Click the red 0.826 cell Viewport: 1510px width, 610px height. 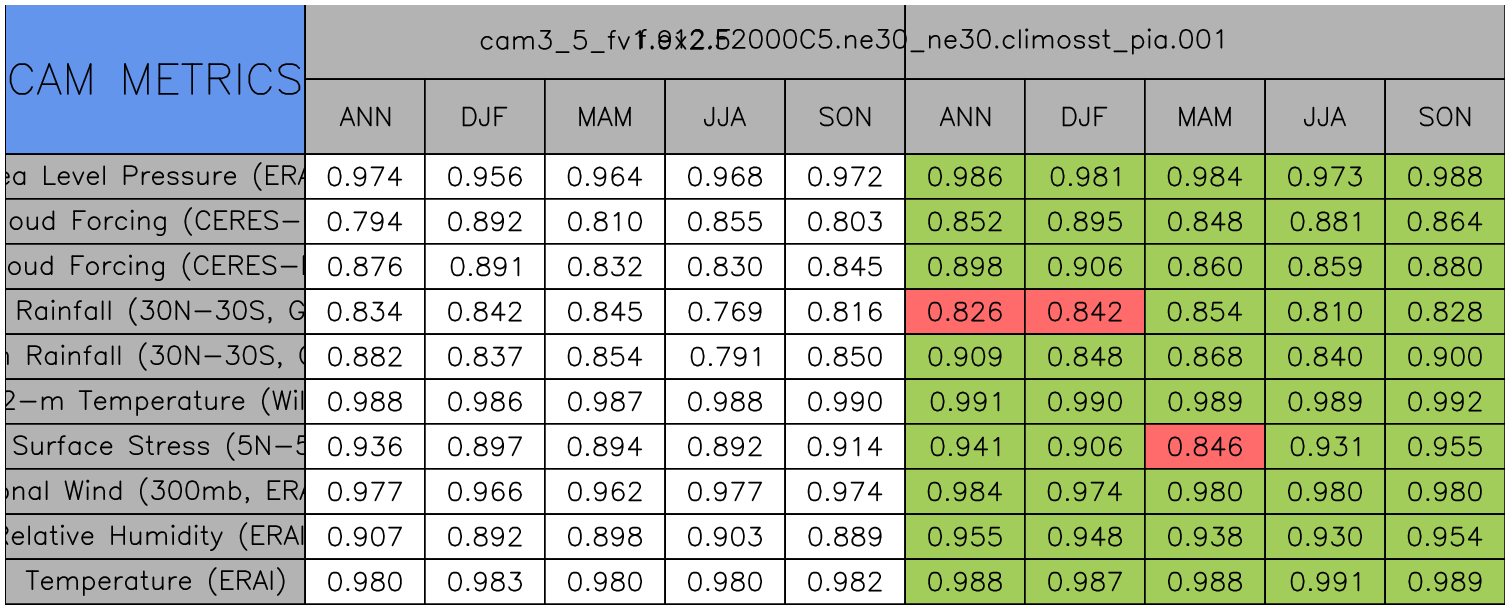pos(965,312)
